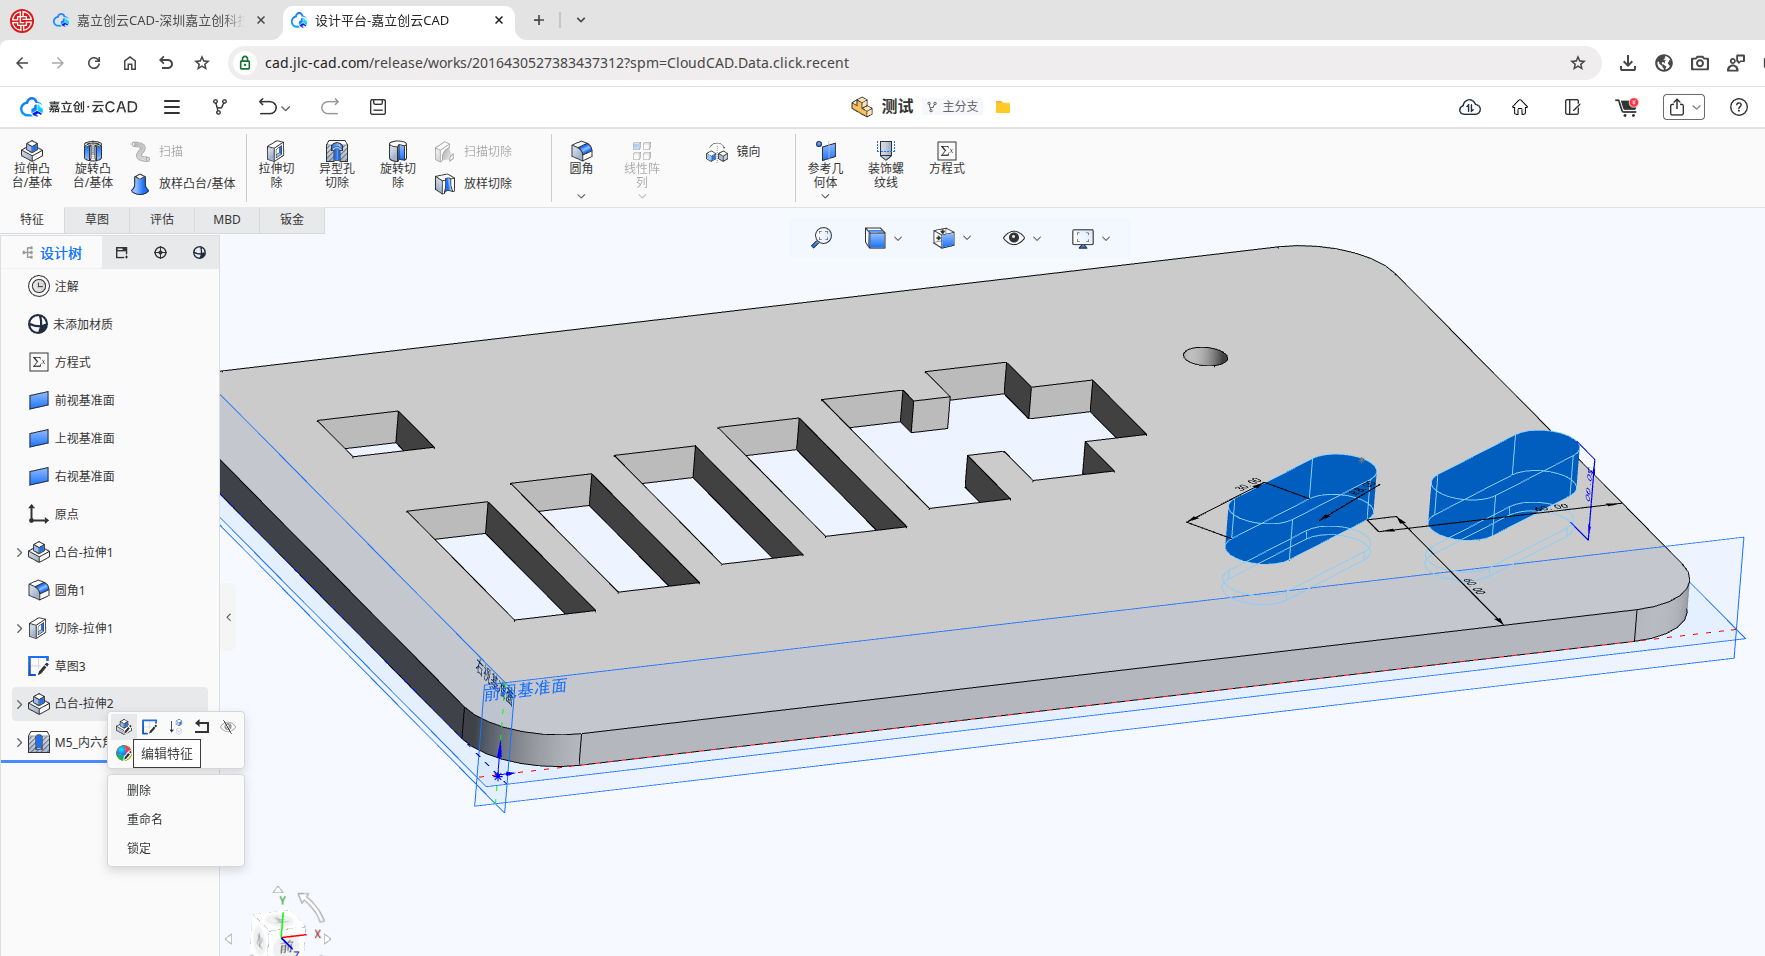Select the 拉伸凸台/基体 extrude boss tool
1765x956 pixels.
[32, 164]
